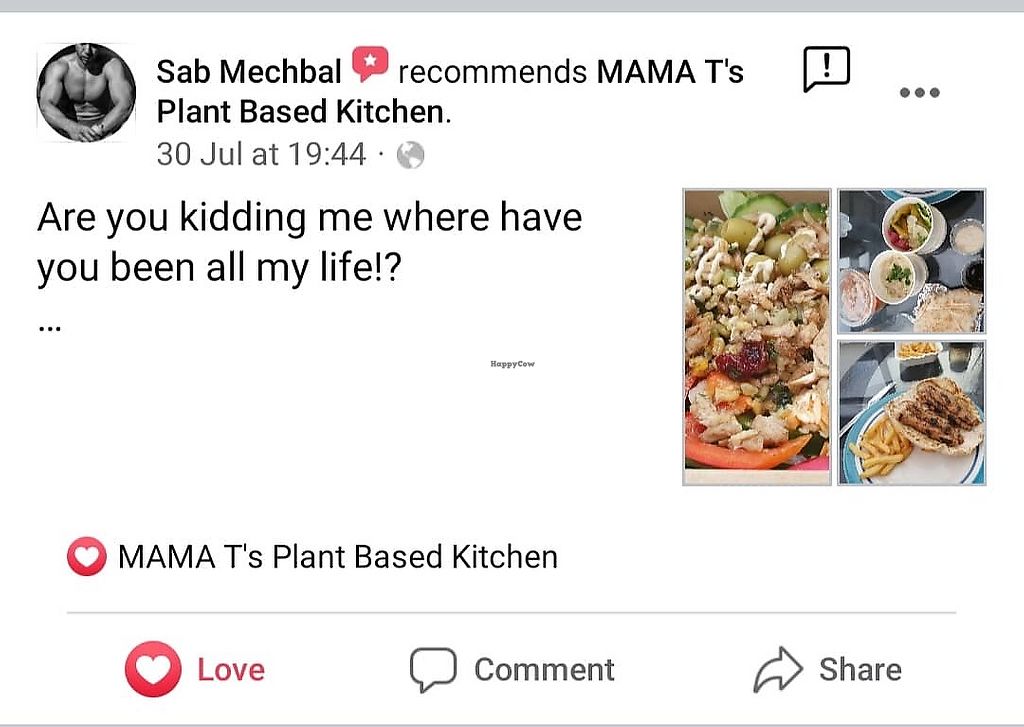
Task: Open the large salad photo
Action: coord(757,337)
